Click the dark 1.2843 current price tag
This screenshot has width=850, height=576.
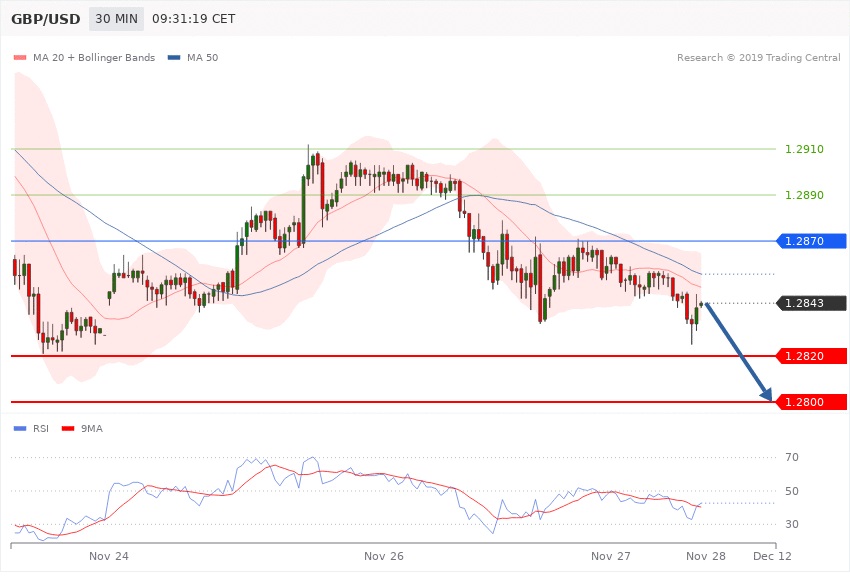tap(811, 303)
